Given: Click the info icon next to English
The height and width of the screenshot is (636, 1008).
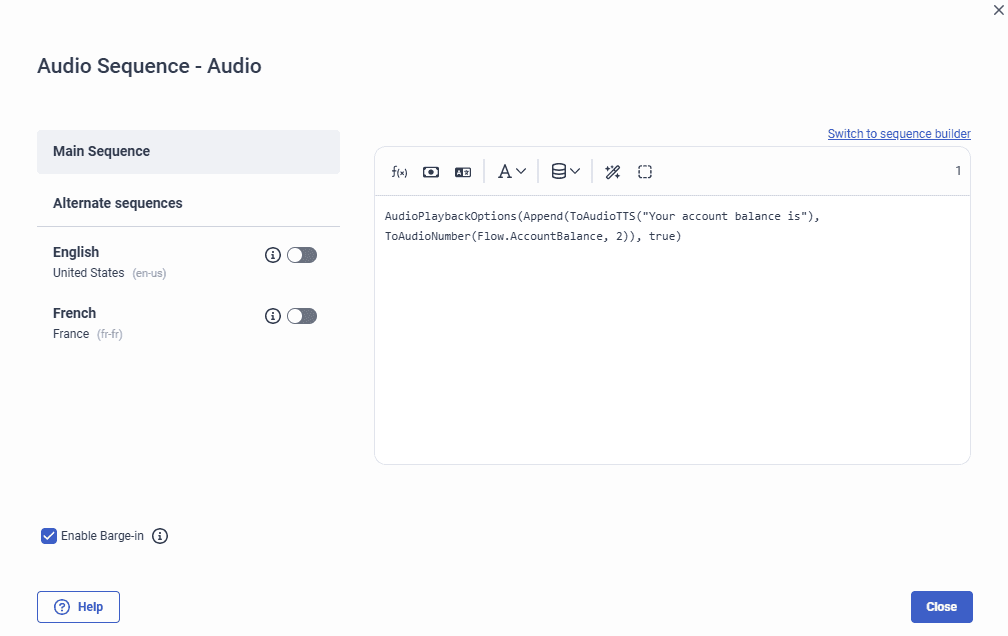Looking at the screenshot, I should tap(272, 255).
